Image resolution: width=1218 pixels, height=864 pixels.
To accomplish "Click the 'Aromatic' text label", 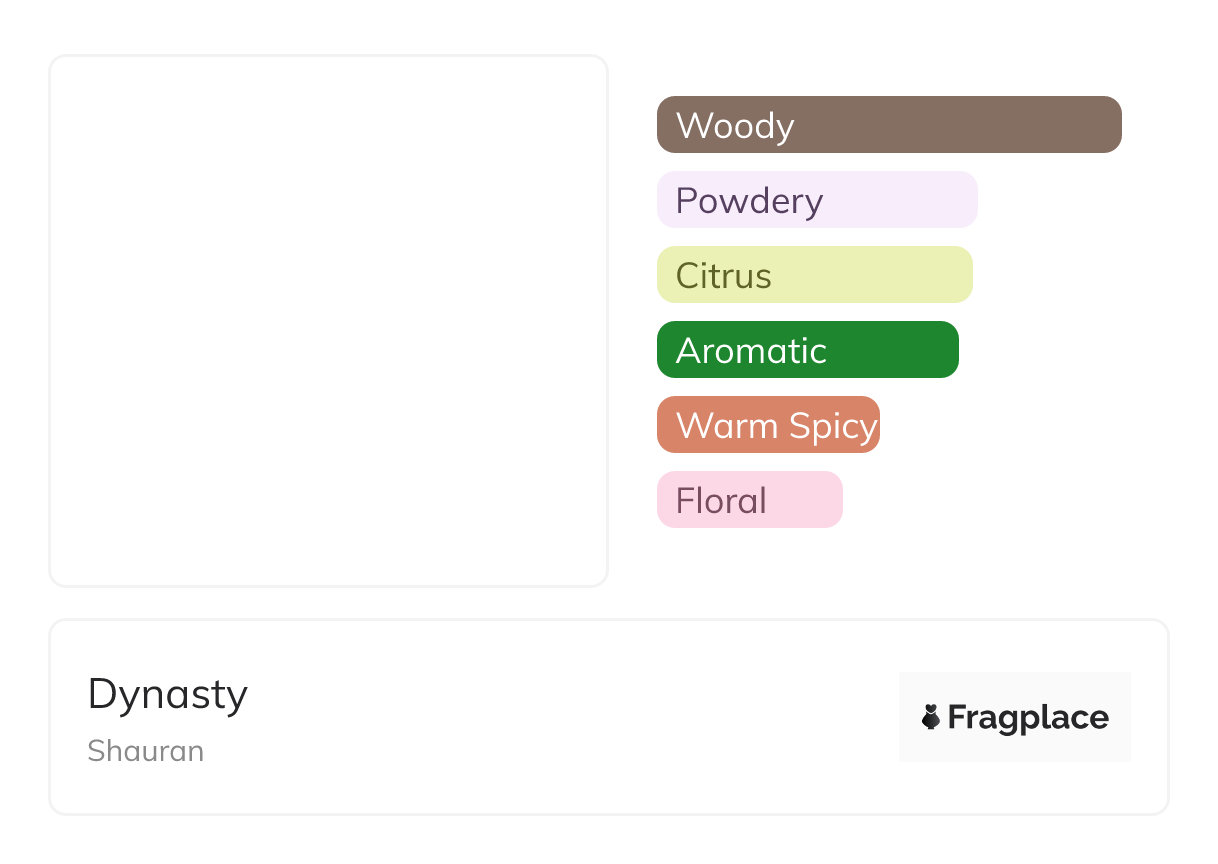I will pos(751,351).
